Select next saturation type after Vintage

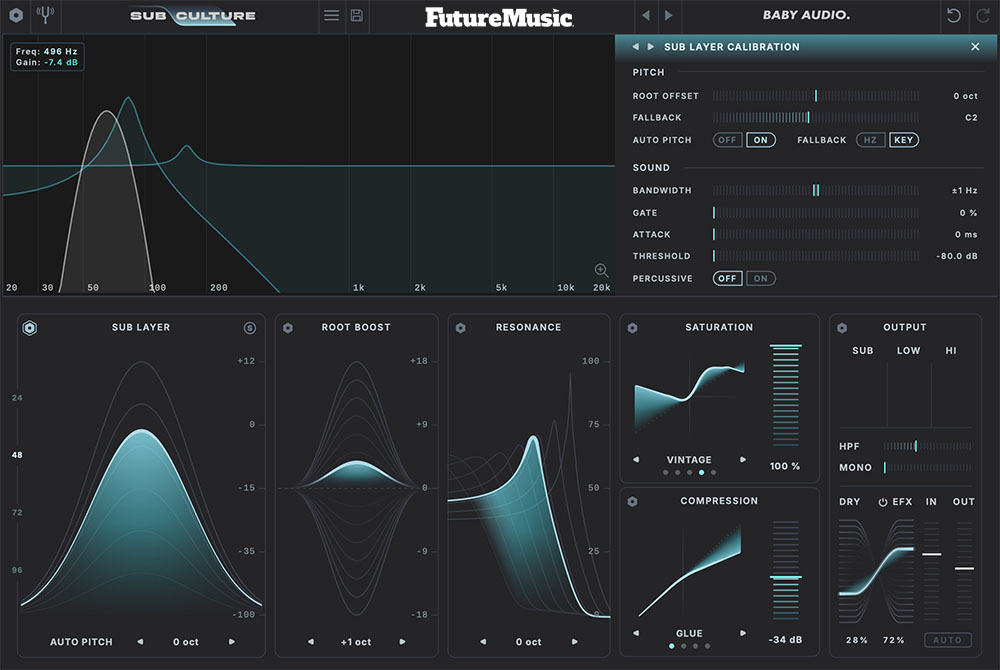coord(743,460)
